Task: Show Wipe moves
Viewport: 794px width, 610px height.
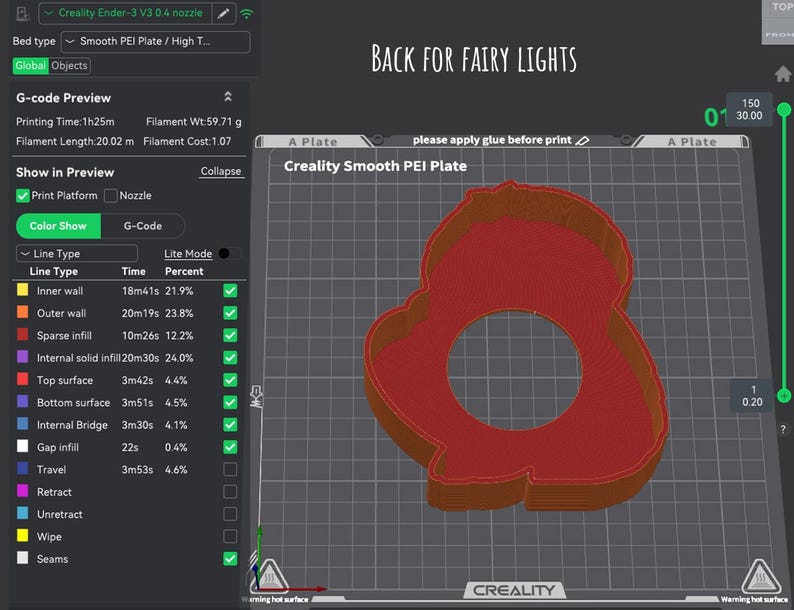Action: 230,536
